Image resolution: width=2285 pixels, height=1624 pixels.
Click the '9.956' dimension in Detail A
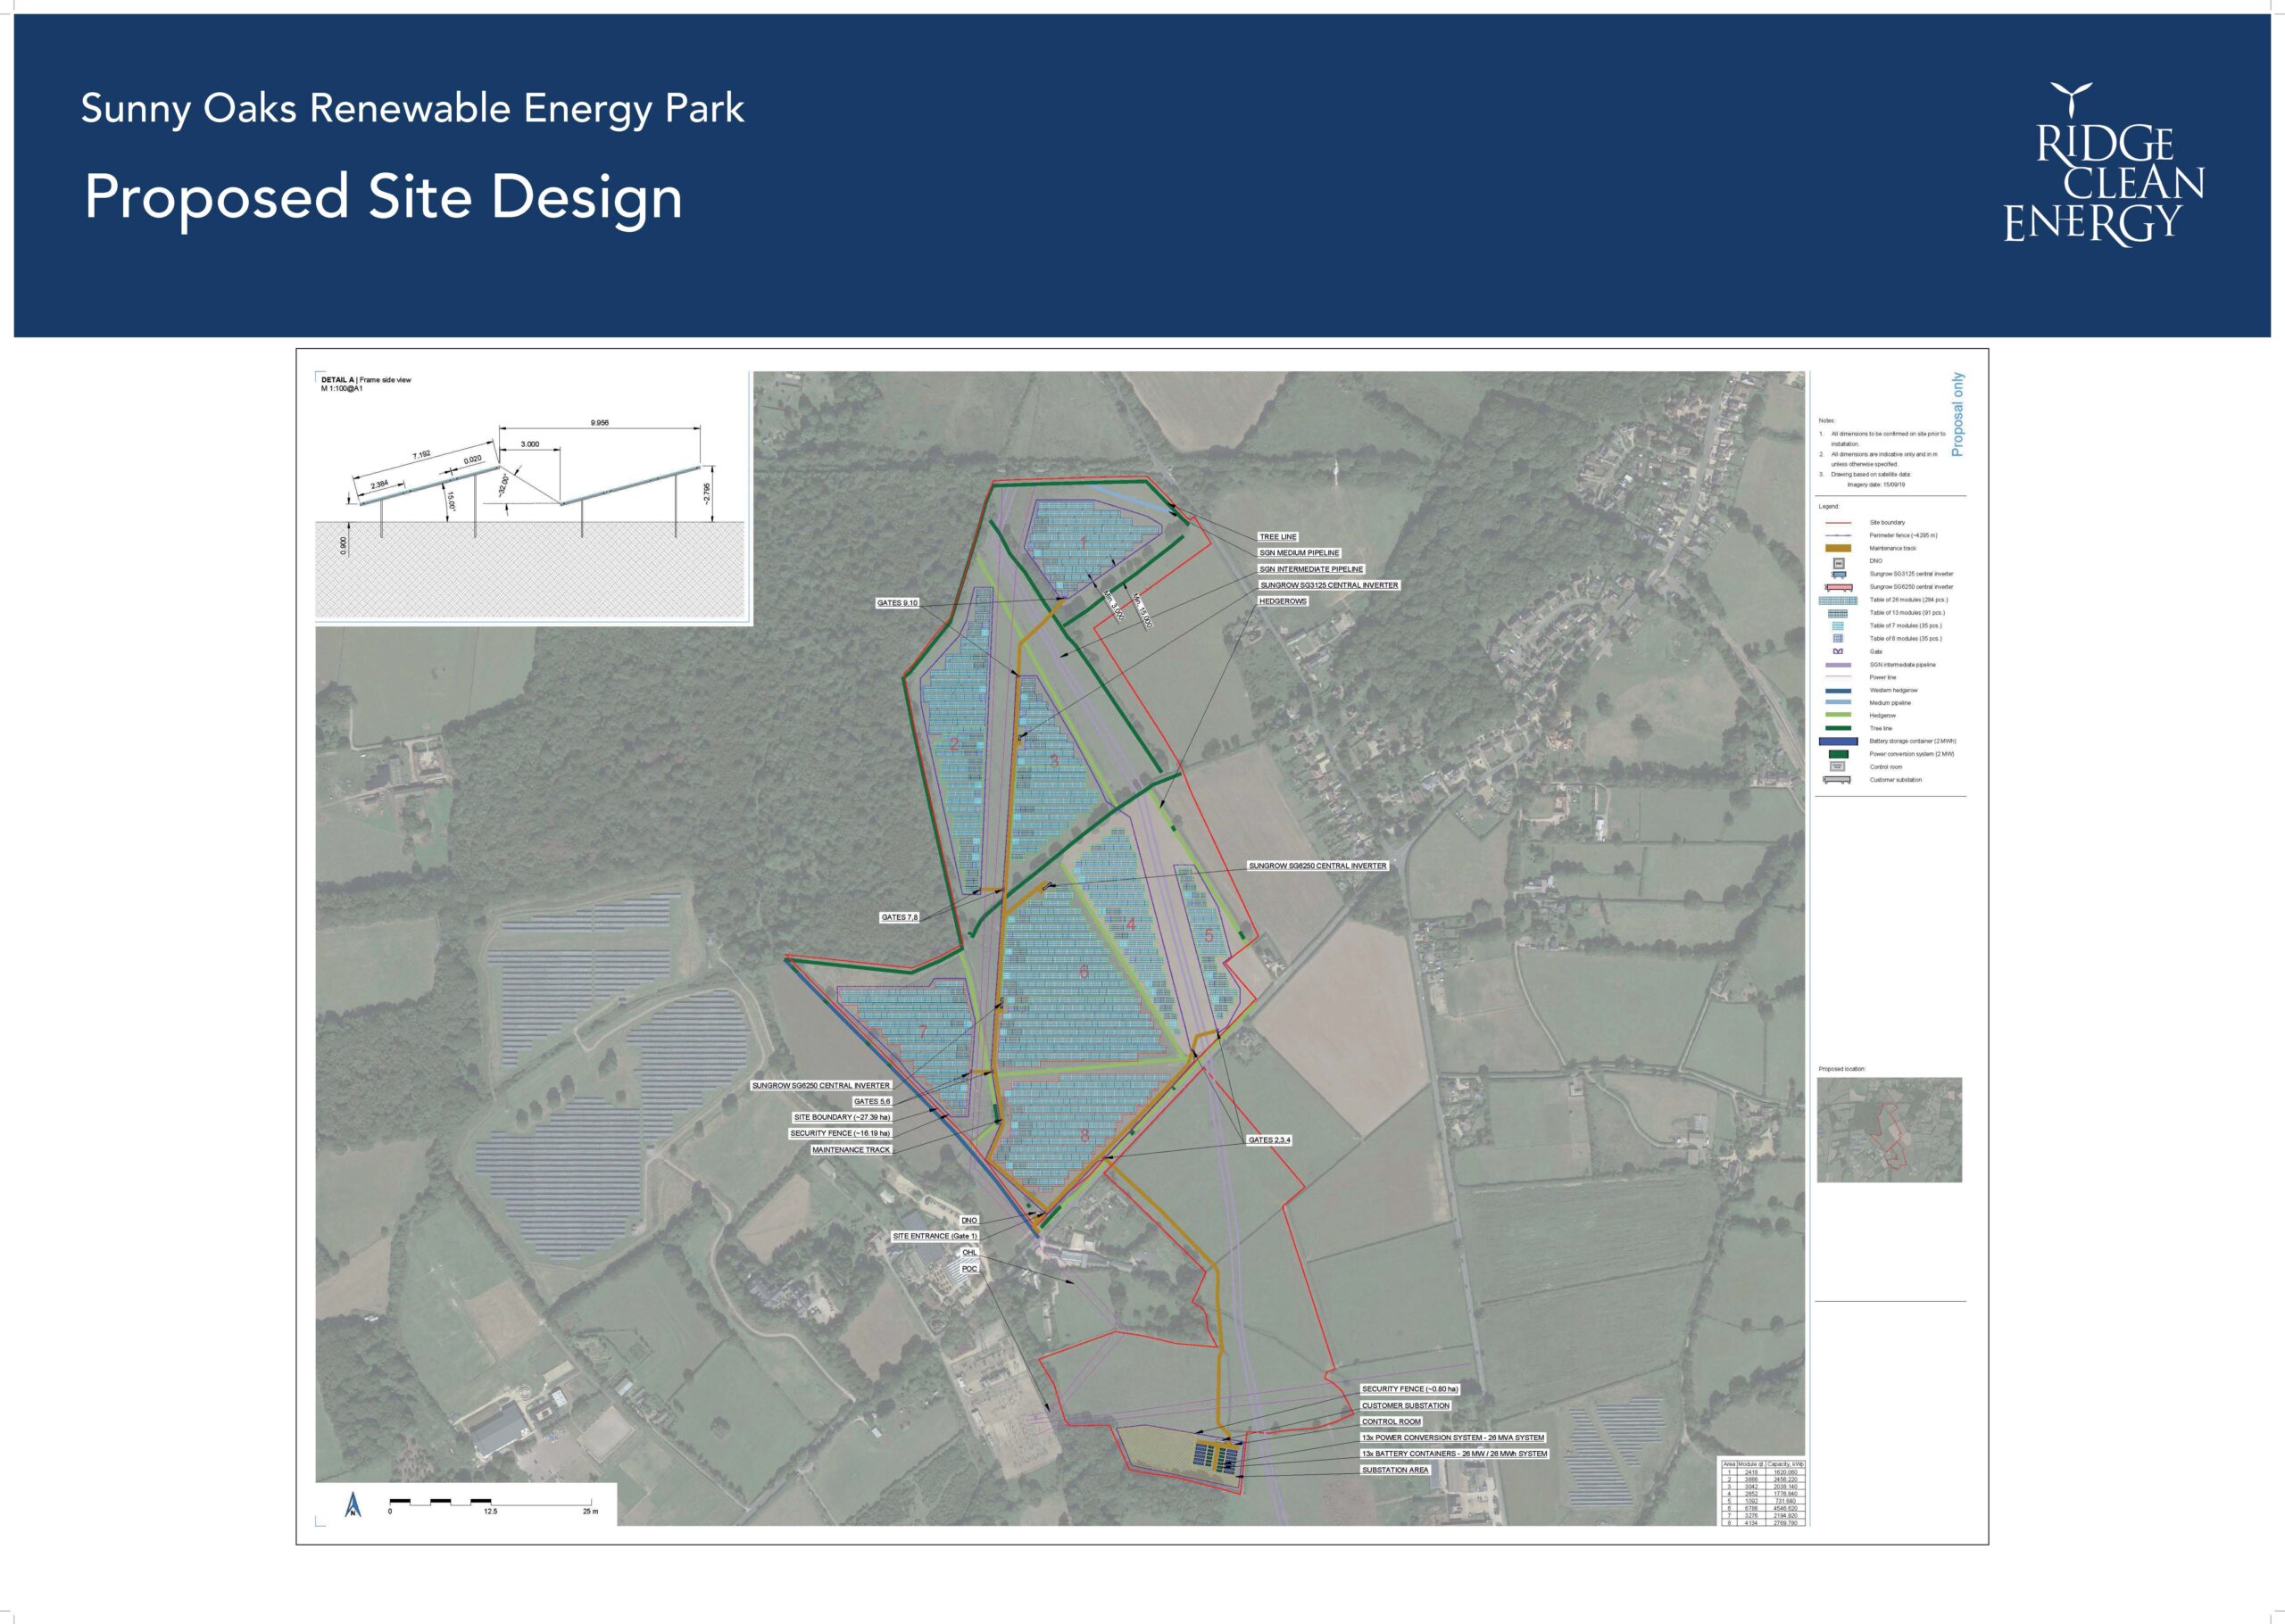pos(599,423)
